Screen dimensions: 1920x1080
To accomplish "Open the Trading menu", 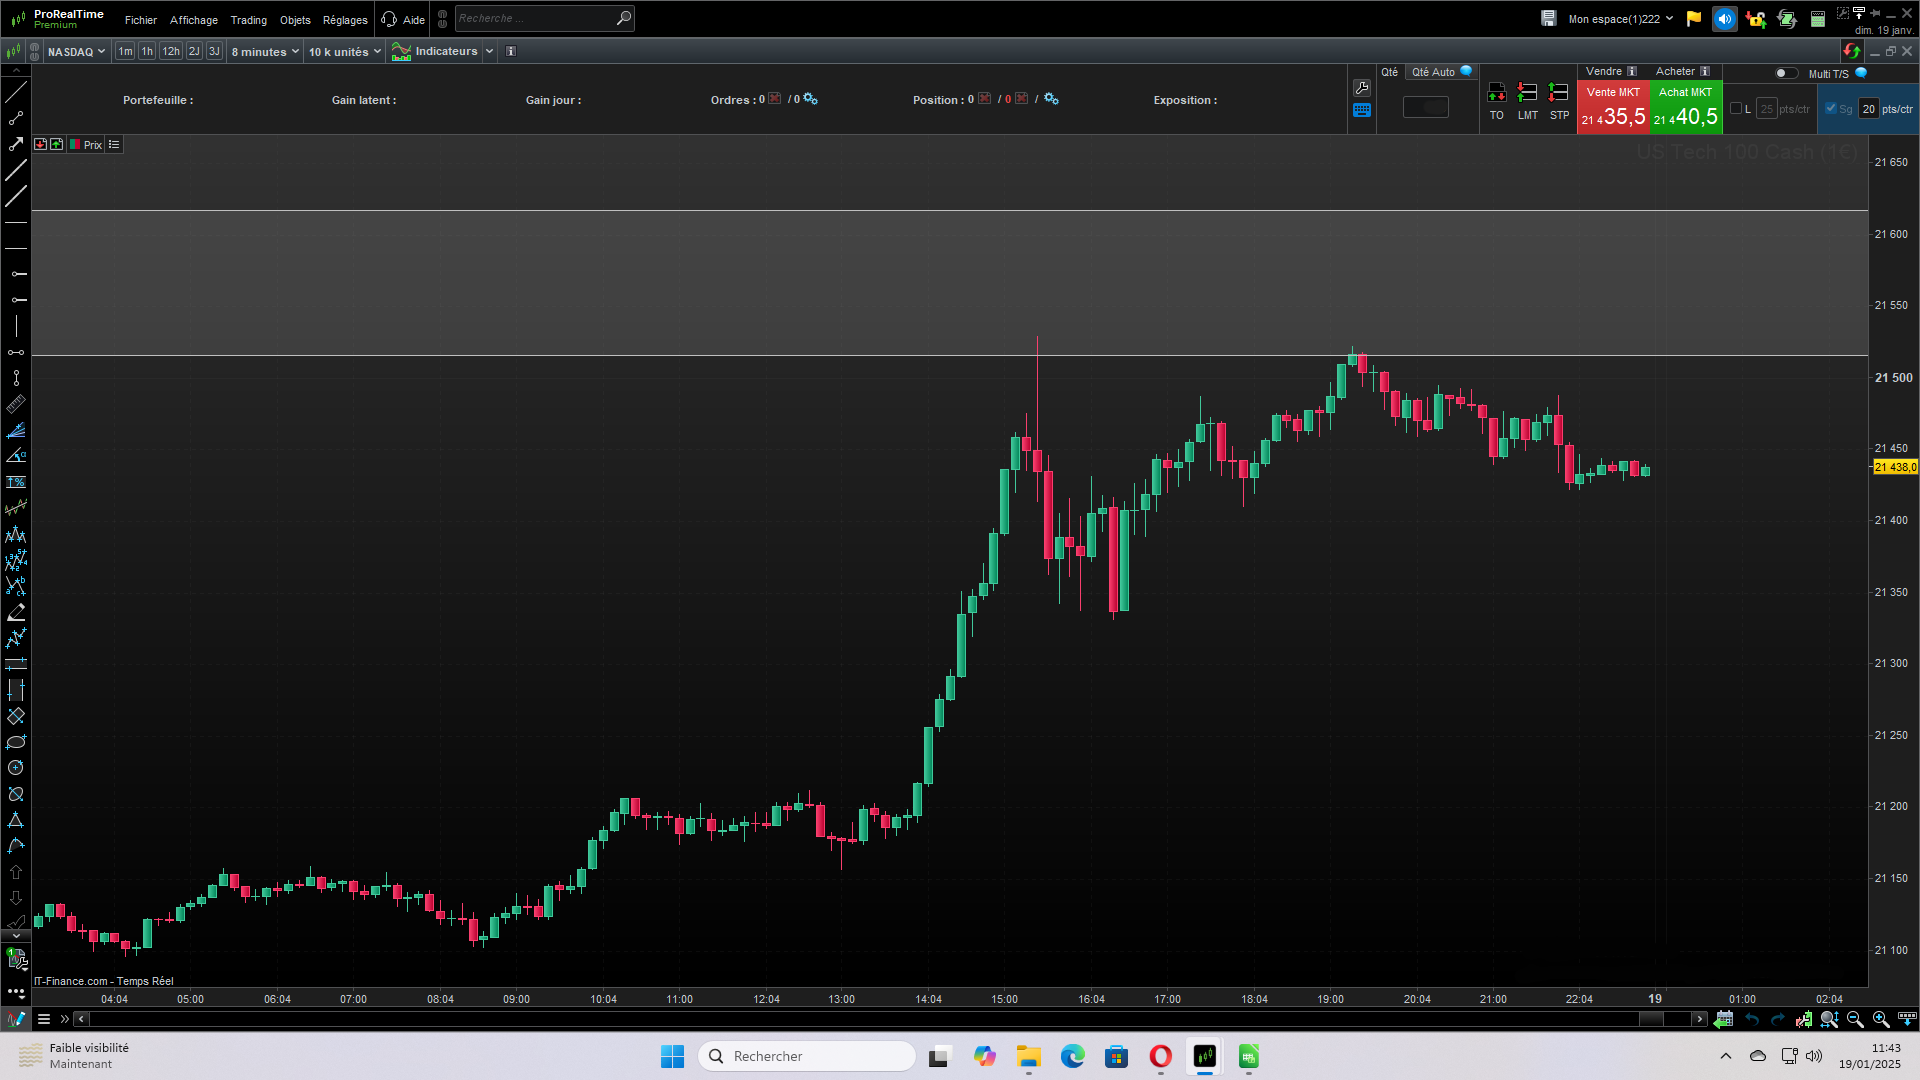I will [248, 20].
